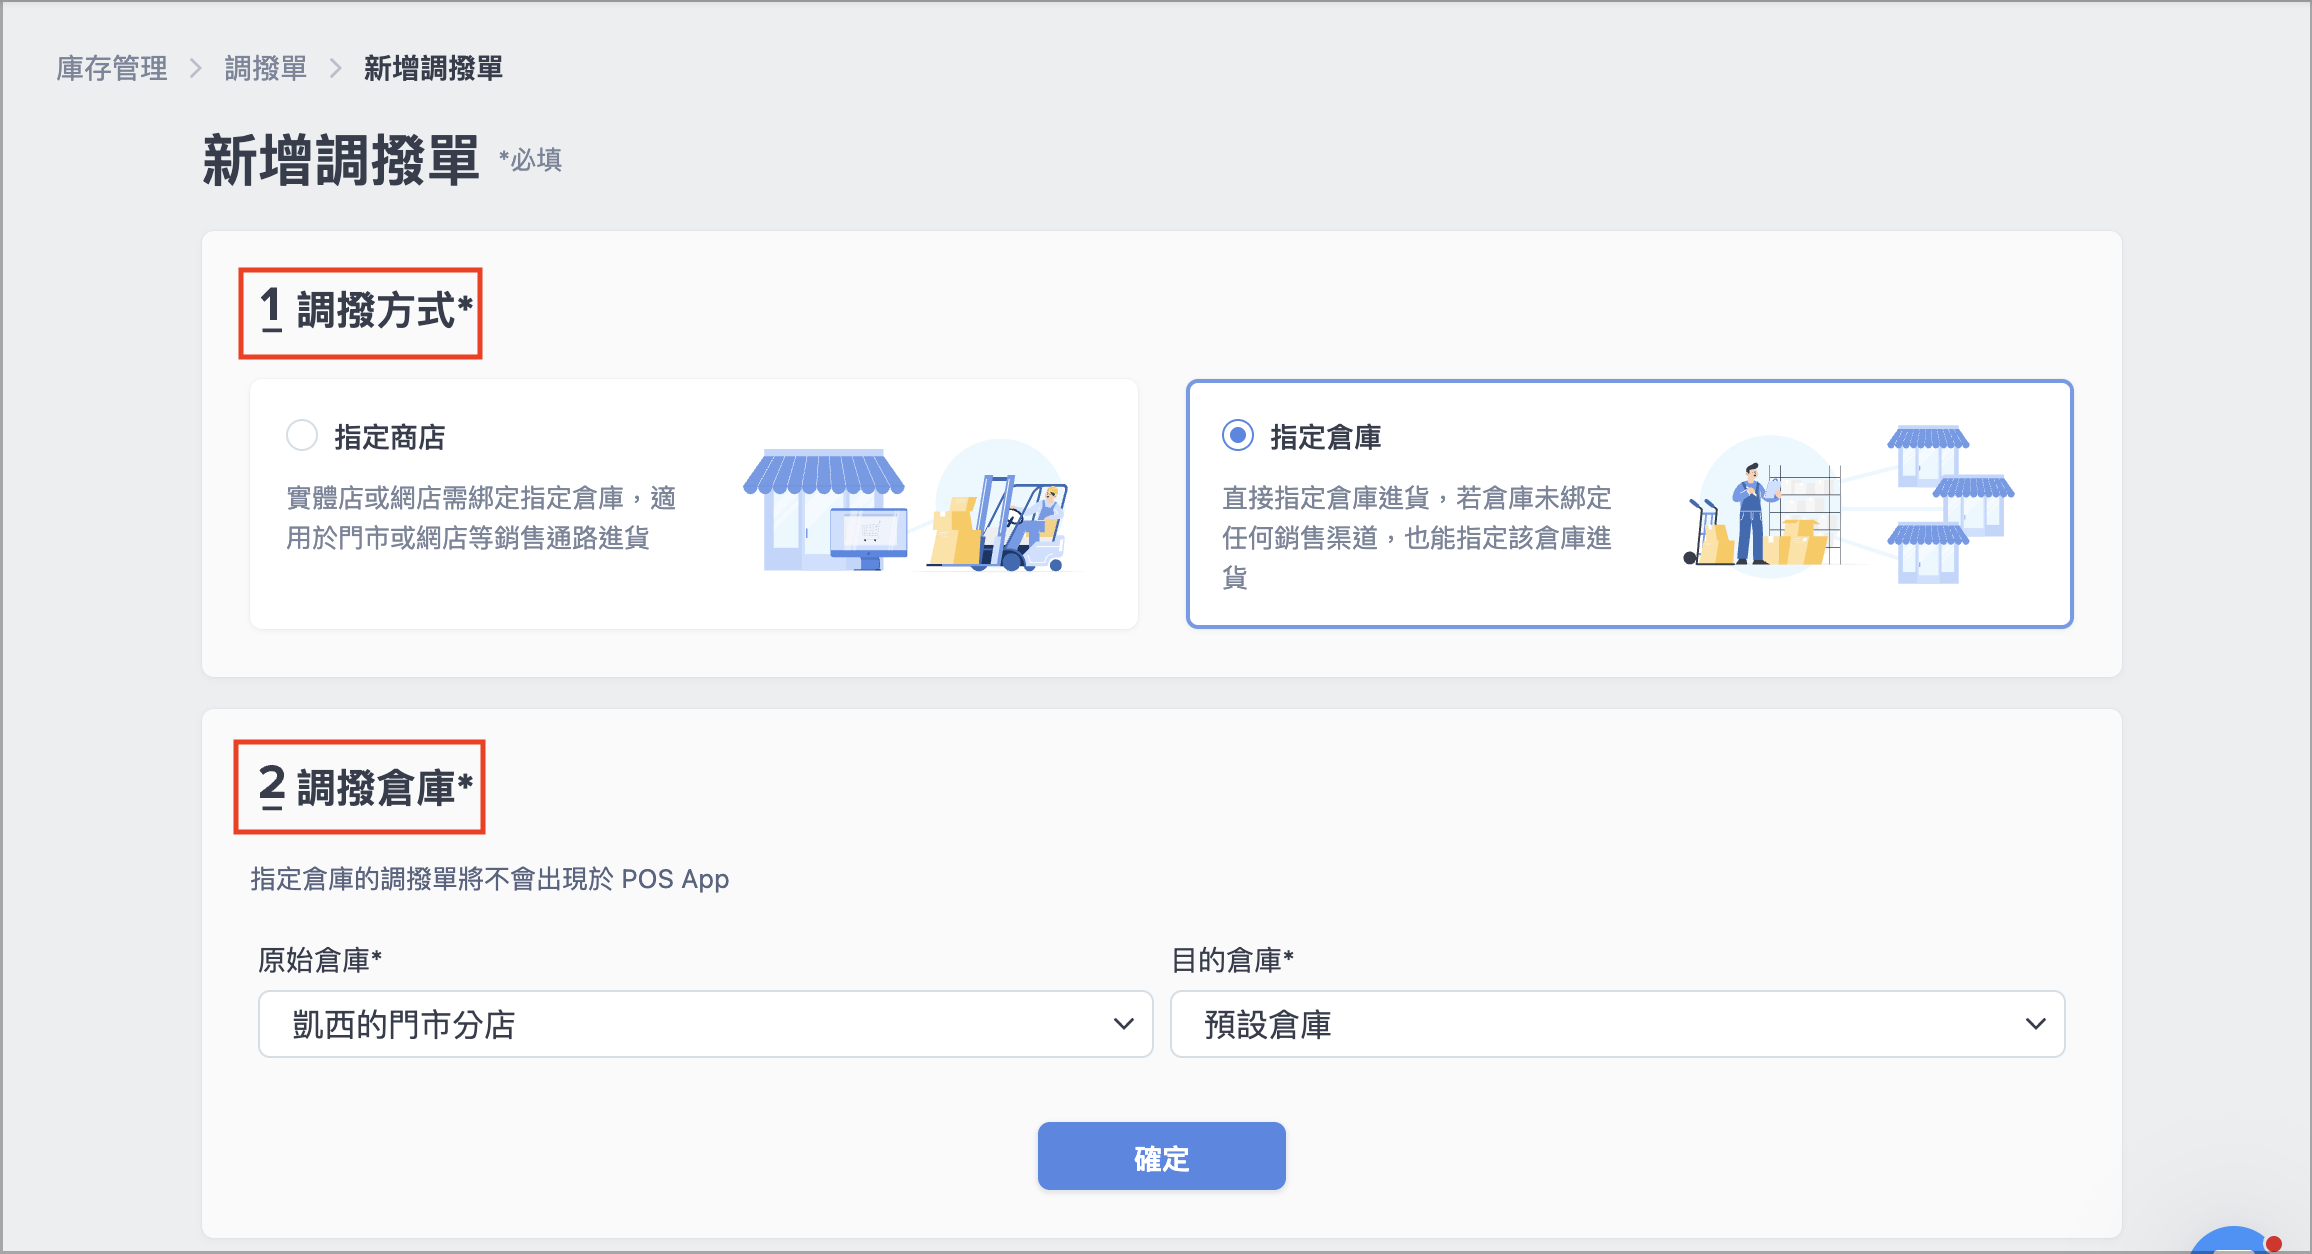Screen dimensions: 2312x1254
Task: Open the 目的倉庫 dropdown showing 預設倉庫
Action: [1618, 1024]
